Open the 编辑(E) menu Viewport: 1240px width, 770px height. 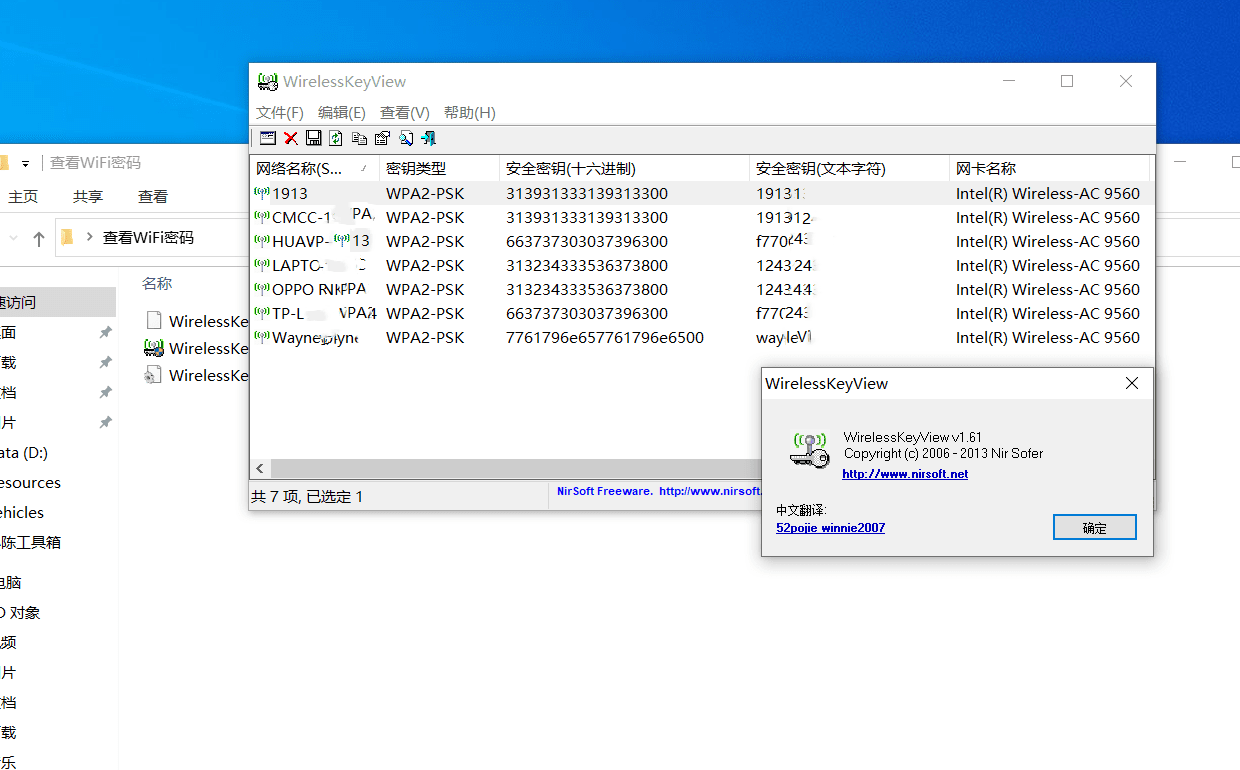click(x=342, y=113)
